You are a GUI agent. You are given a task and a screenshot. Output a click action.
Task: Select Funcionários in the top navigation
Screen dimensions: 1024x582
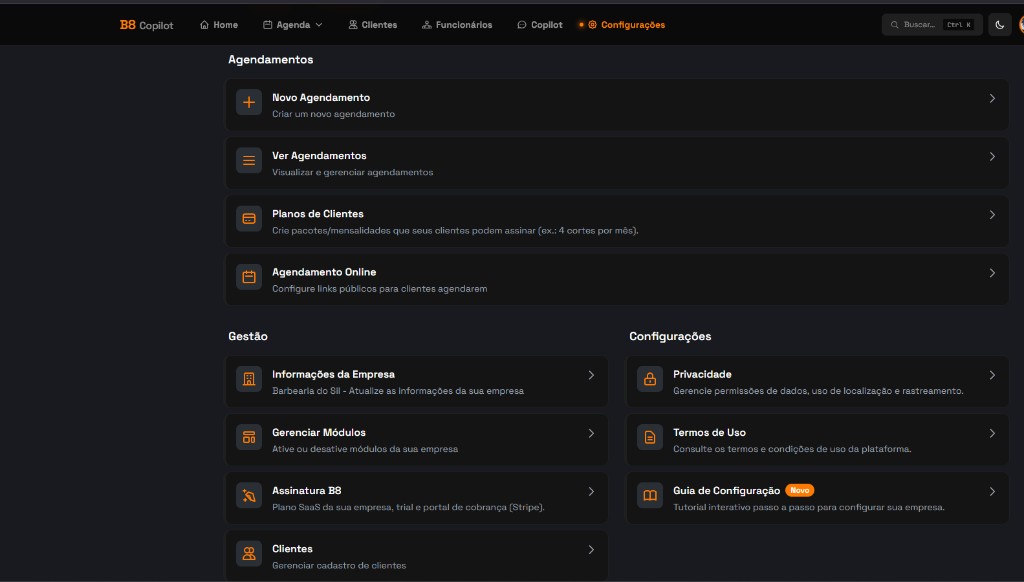[457, 24]
